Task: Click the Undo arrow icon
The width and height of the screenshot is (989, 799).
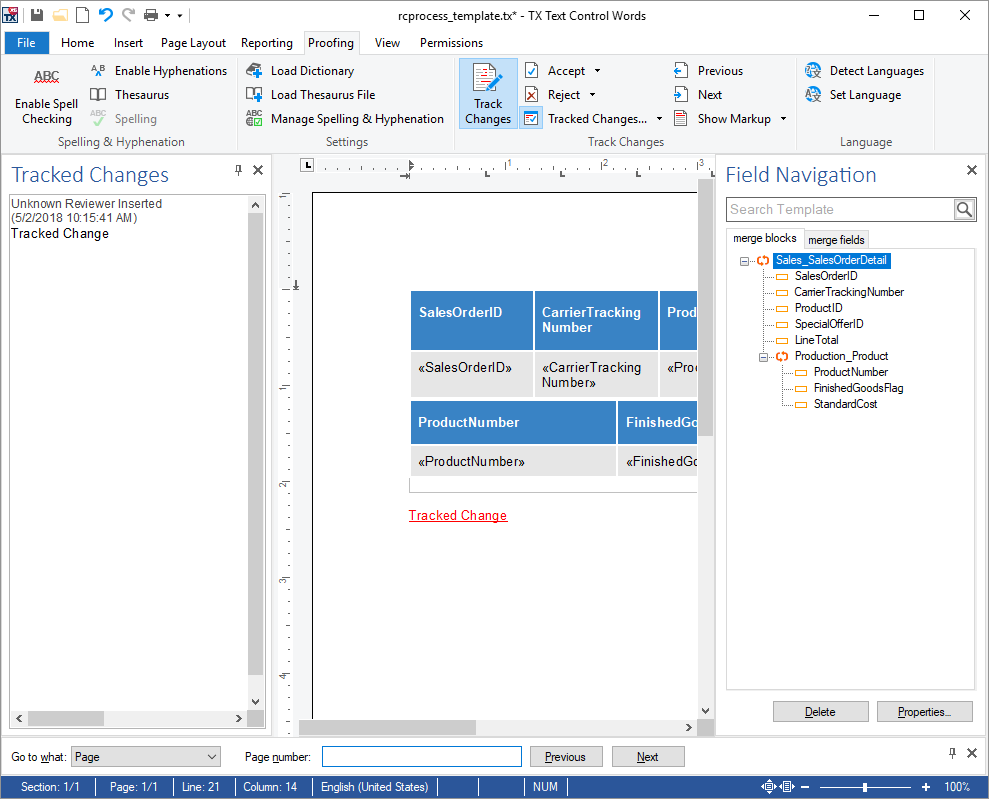Action: 105,15
